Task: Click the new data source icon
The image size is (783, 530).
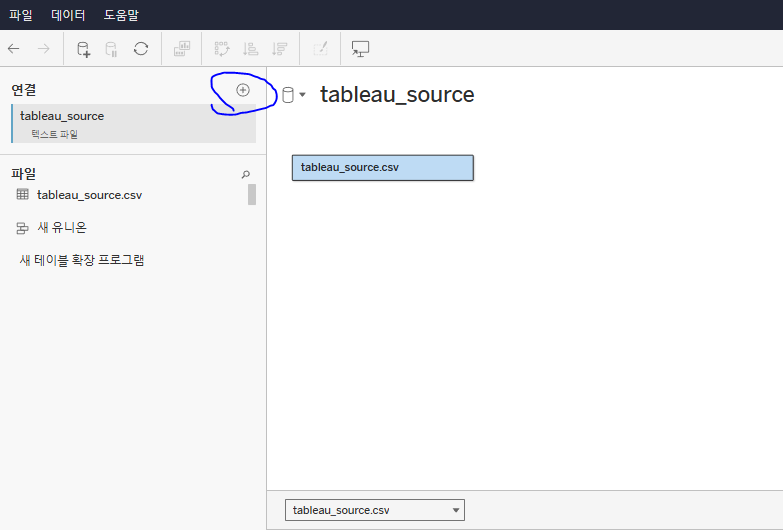Action: click(83, 49)
